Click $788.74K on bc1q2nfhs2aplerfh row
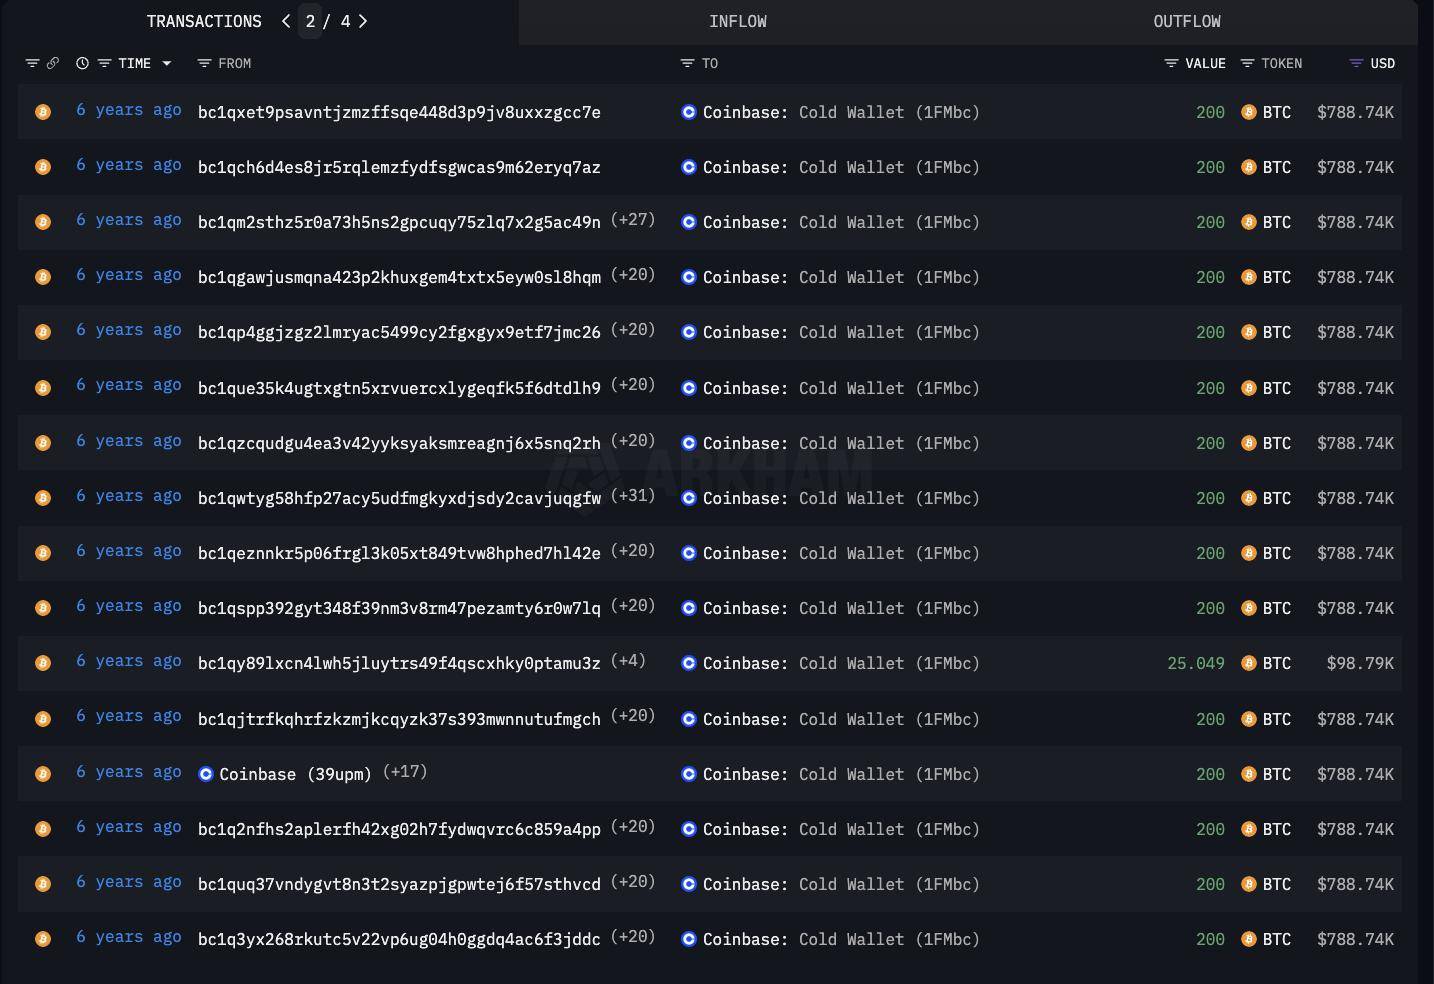The width and height of the screenshot is (1434, 984). pos(1355,829)
